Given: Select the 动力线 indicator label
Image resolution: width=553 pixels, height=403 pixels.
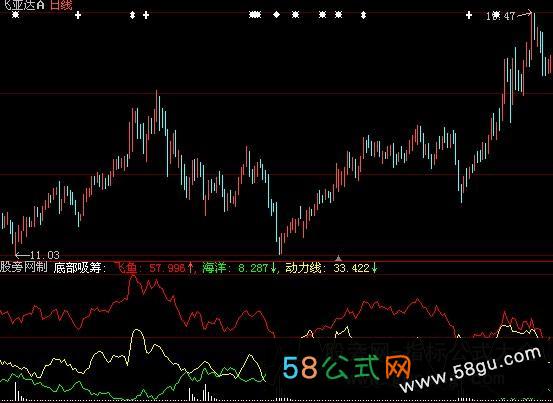Looking at the screenshot, I should 303,268.
